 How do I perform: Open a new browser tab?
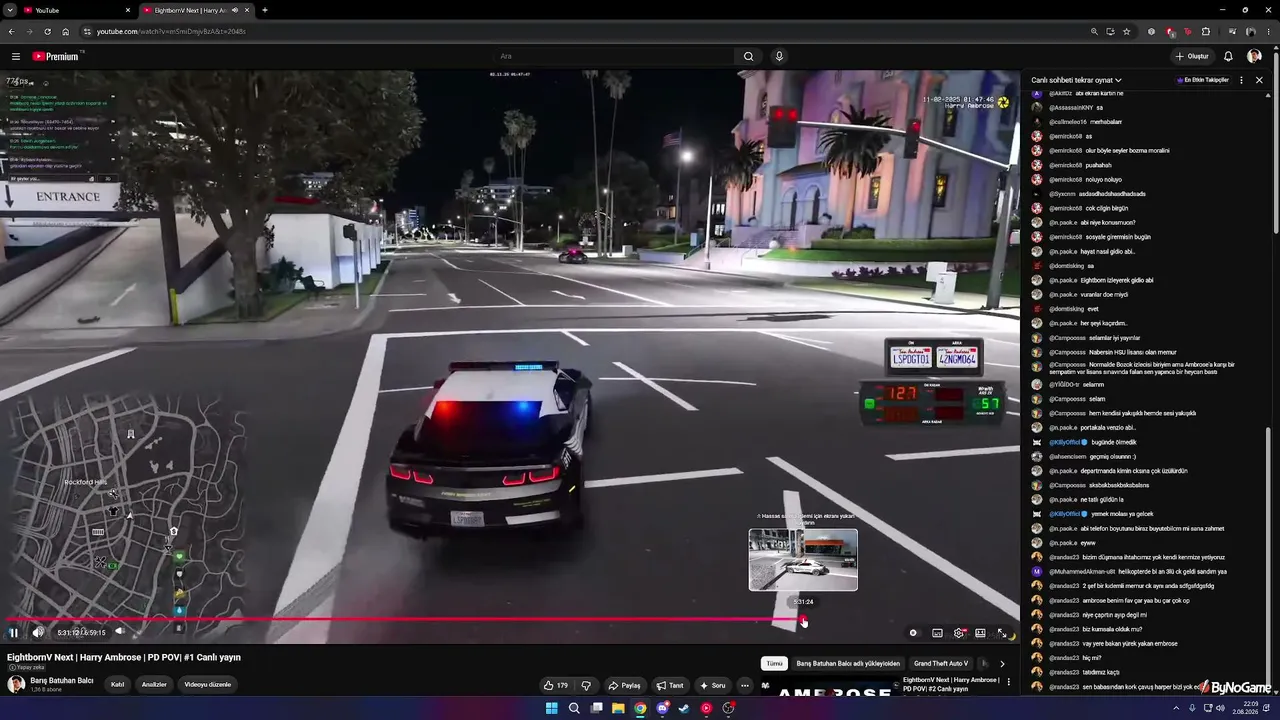coord(265,10)
